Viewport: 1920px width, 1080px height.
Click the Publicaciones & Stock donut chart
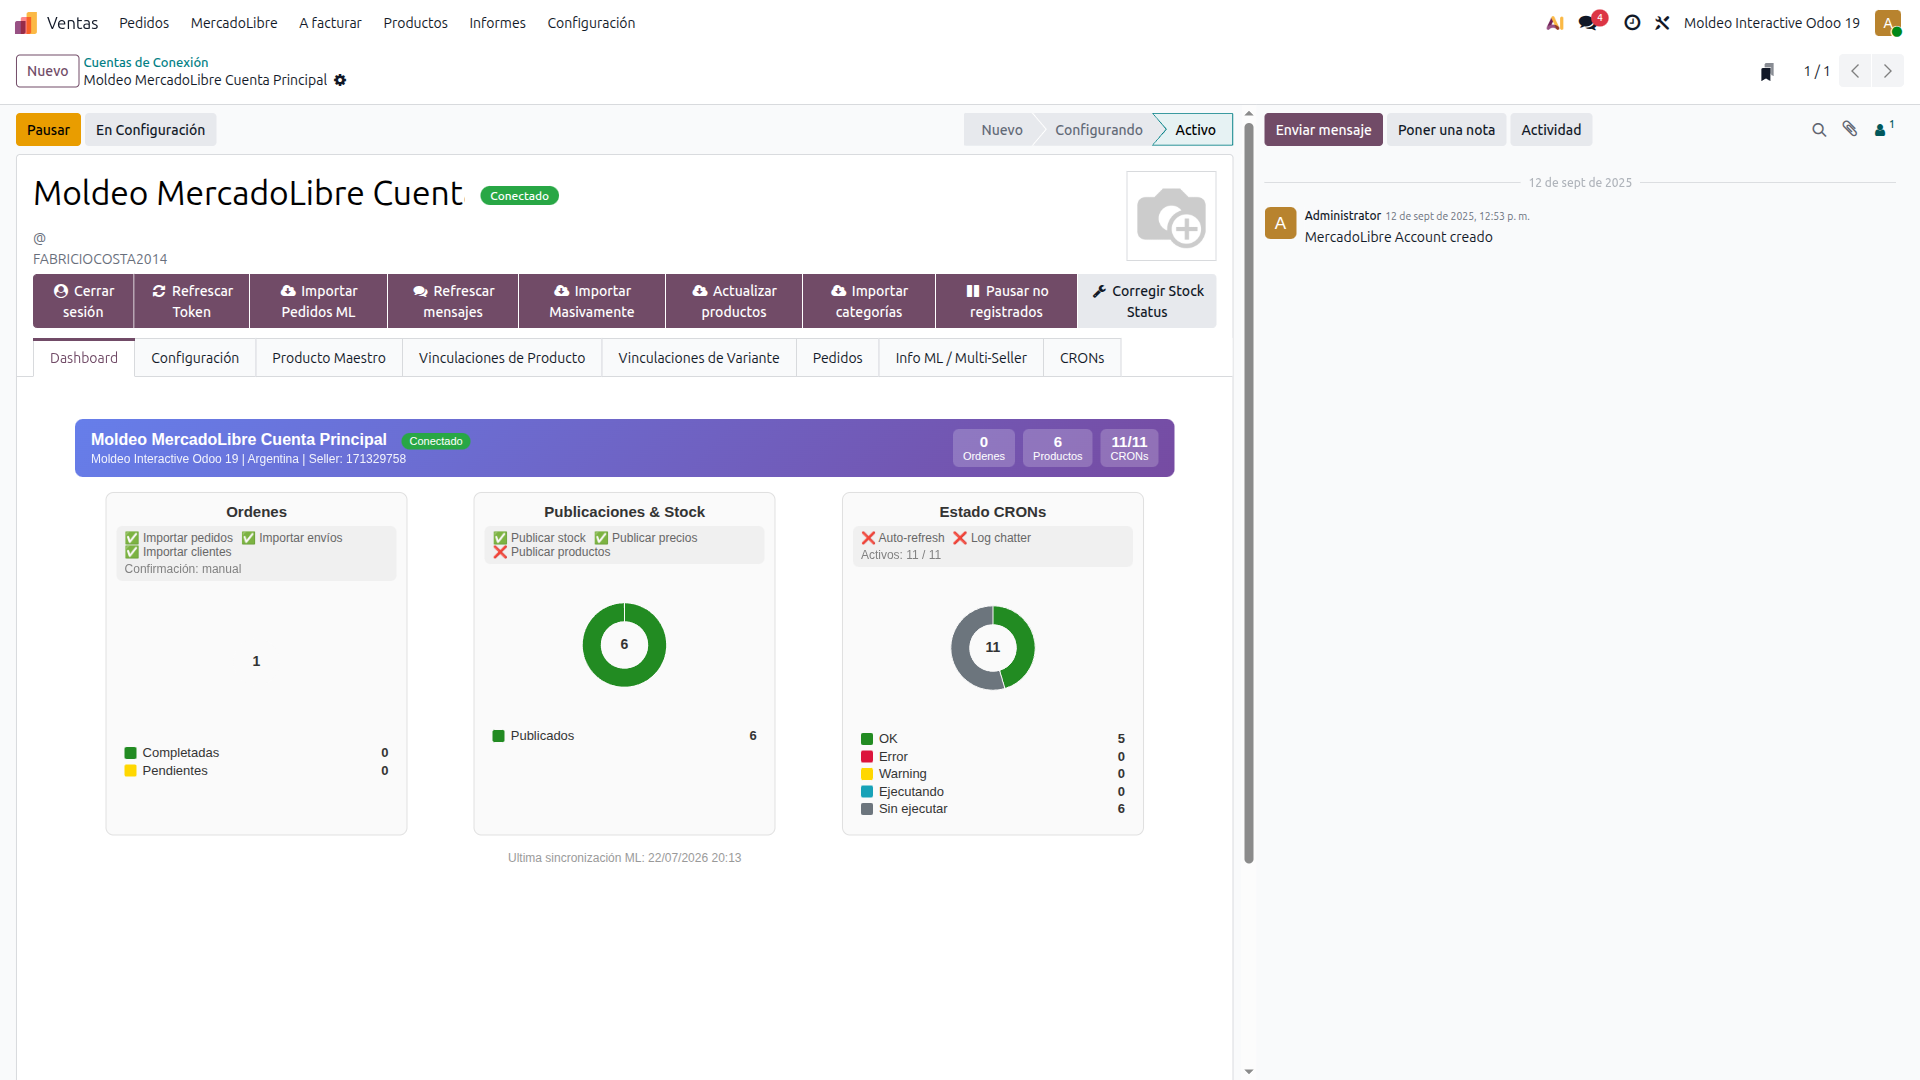click(x=624, y=645)
